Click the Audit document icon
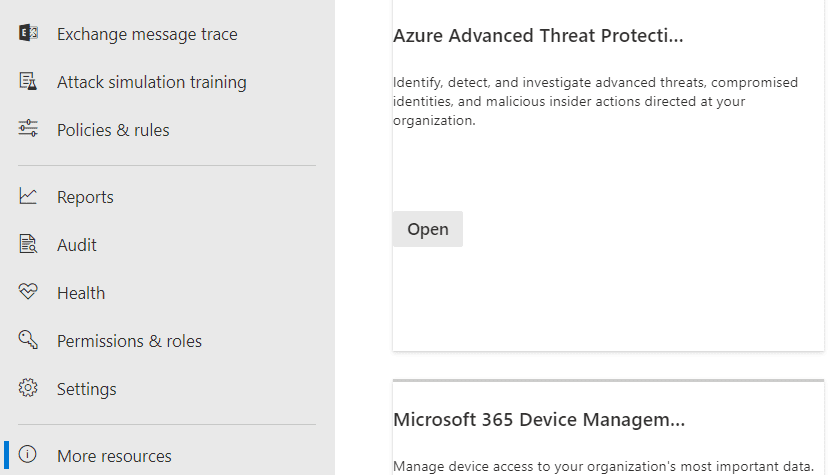 pyautogui.click(x=28, y=245)
